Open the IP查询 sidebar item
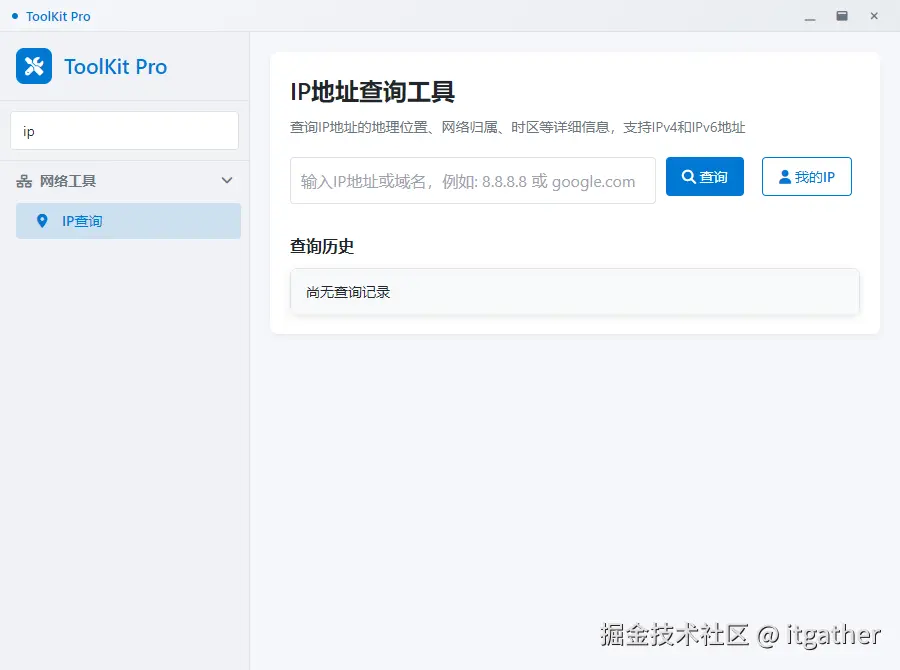Image resolution: width=900 pixels, height=670 pixels. (x=129, y=221)
